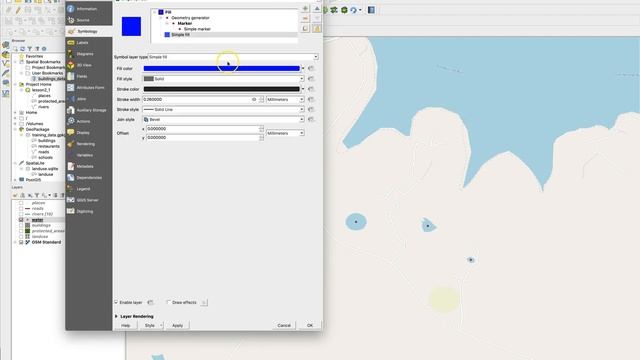
Task: Click the blue symbol preview square
Action: pyautogui.click(x=131, y=27)
